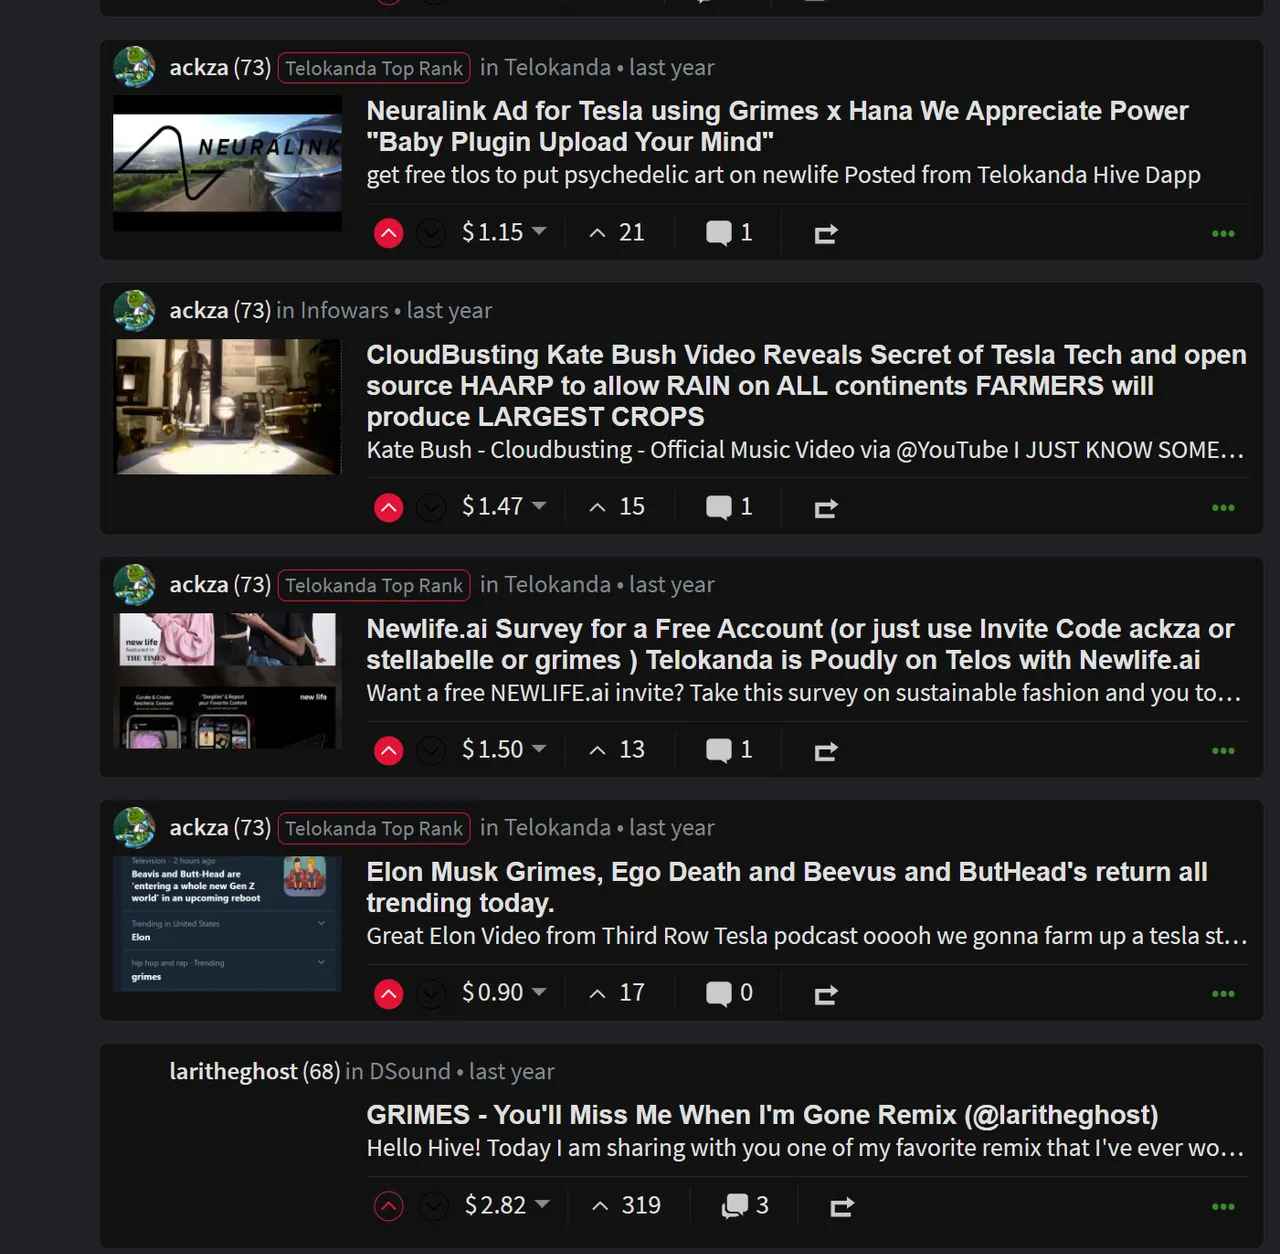Open the Neuralink Ad for Tesla post title
The image size is (1280, 1254).
click(777, 126)
